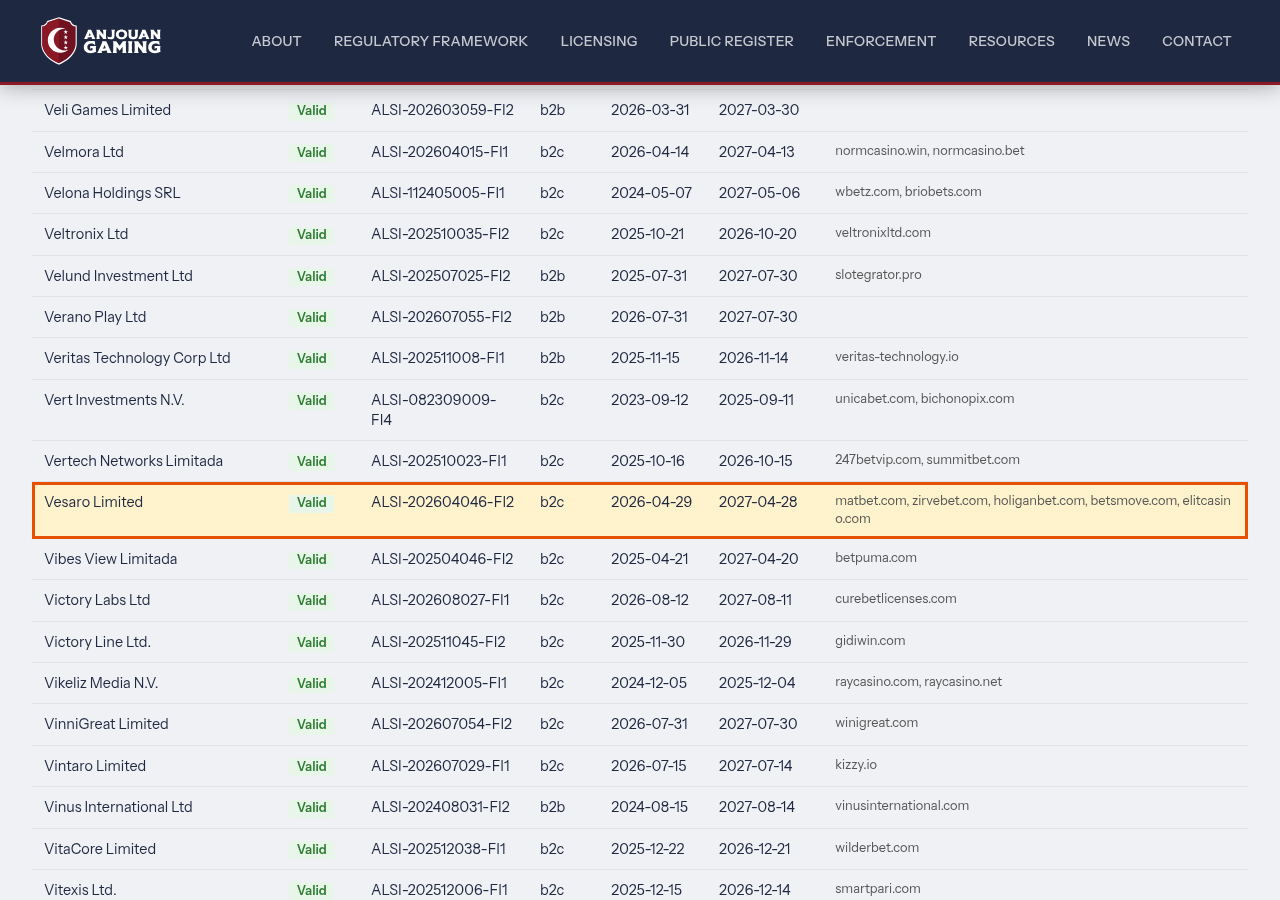Click Vesaro Limited expiry date 2027-04-28
This screenshot has width=1280, height=900.
tap(758, 502)
